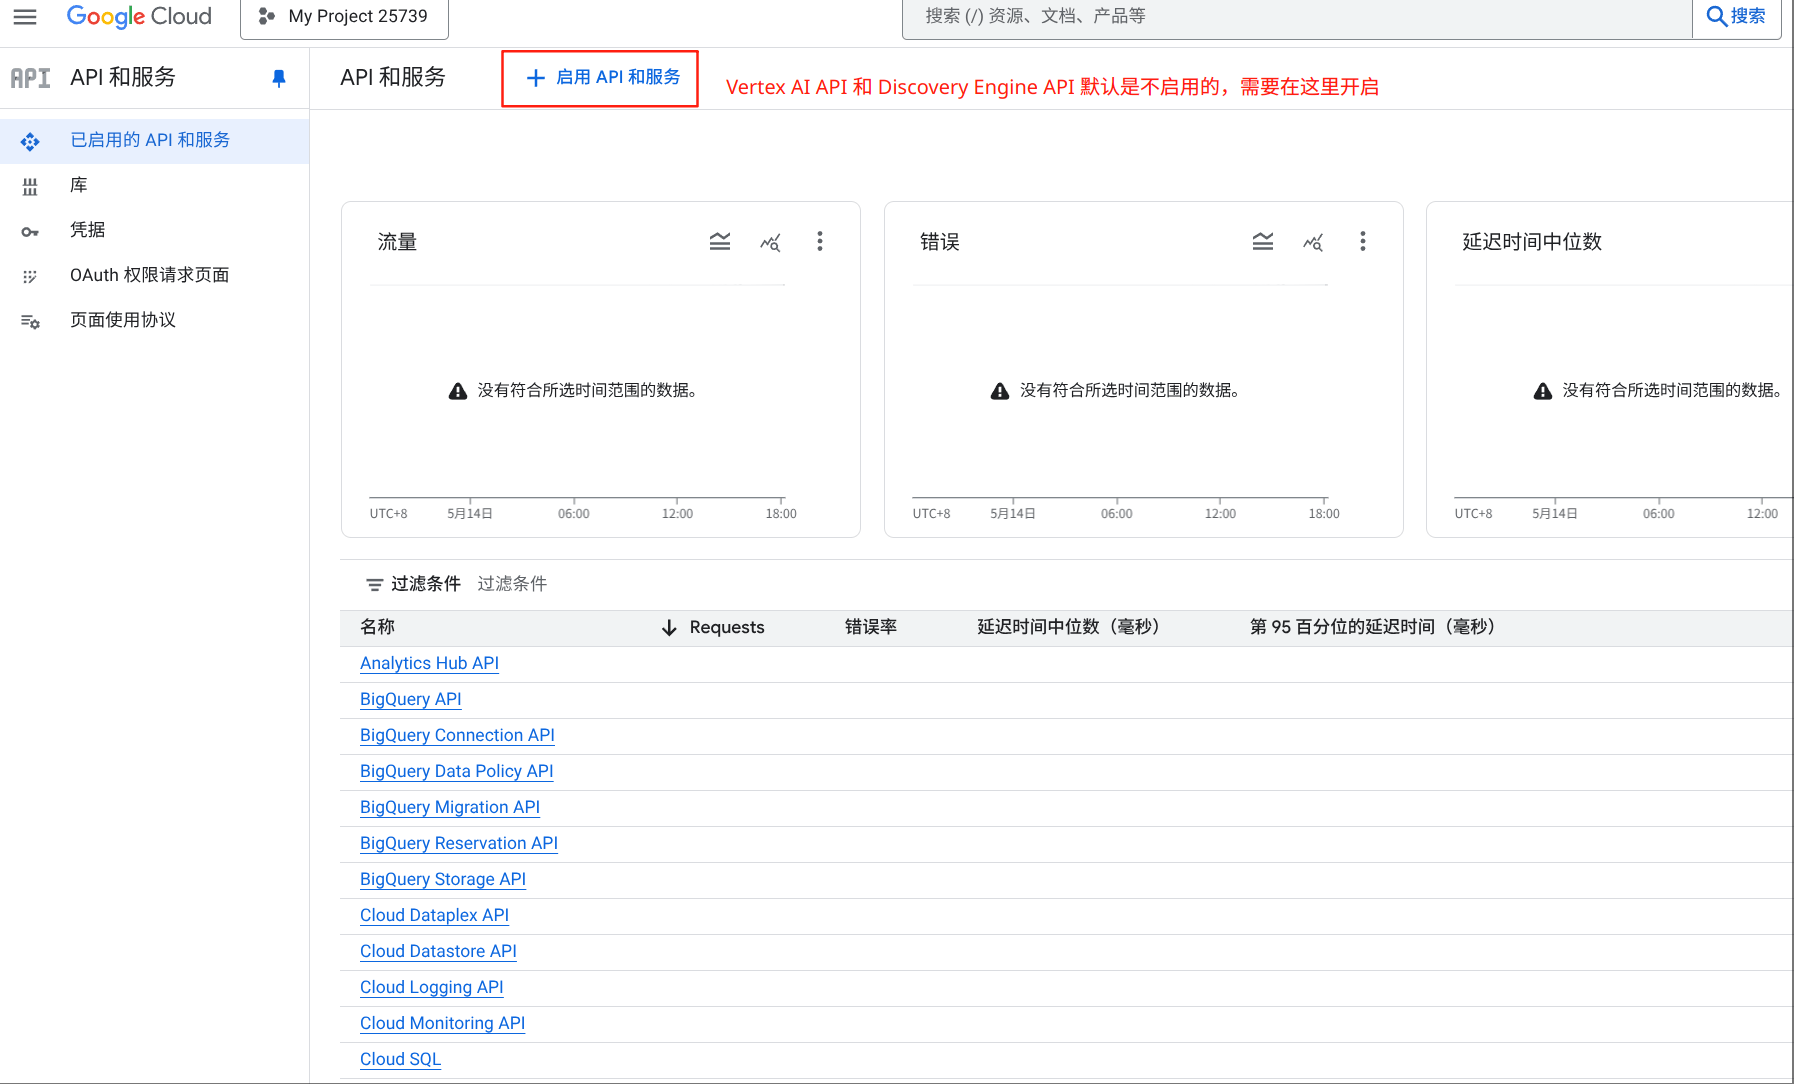Viewport: 1794px width, 1084px height.
Task: Click the API 和服务 page heading
Action: pos(393,78)
